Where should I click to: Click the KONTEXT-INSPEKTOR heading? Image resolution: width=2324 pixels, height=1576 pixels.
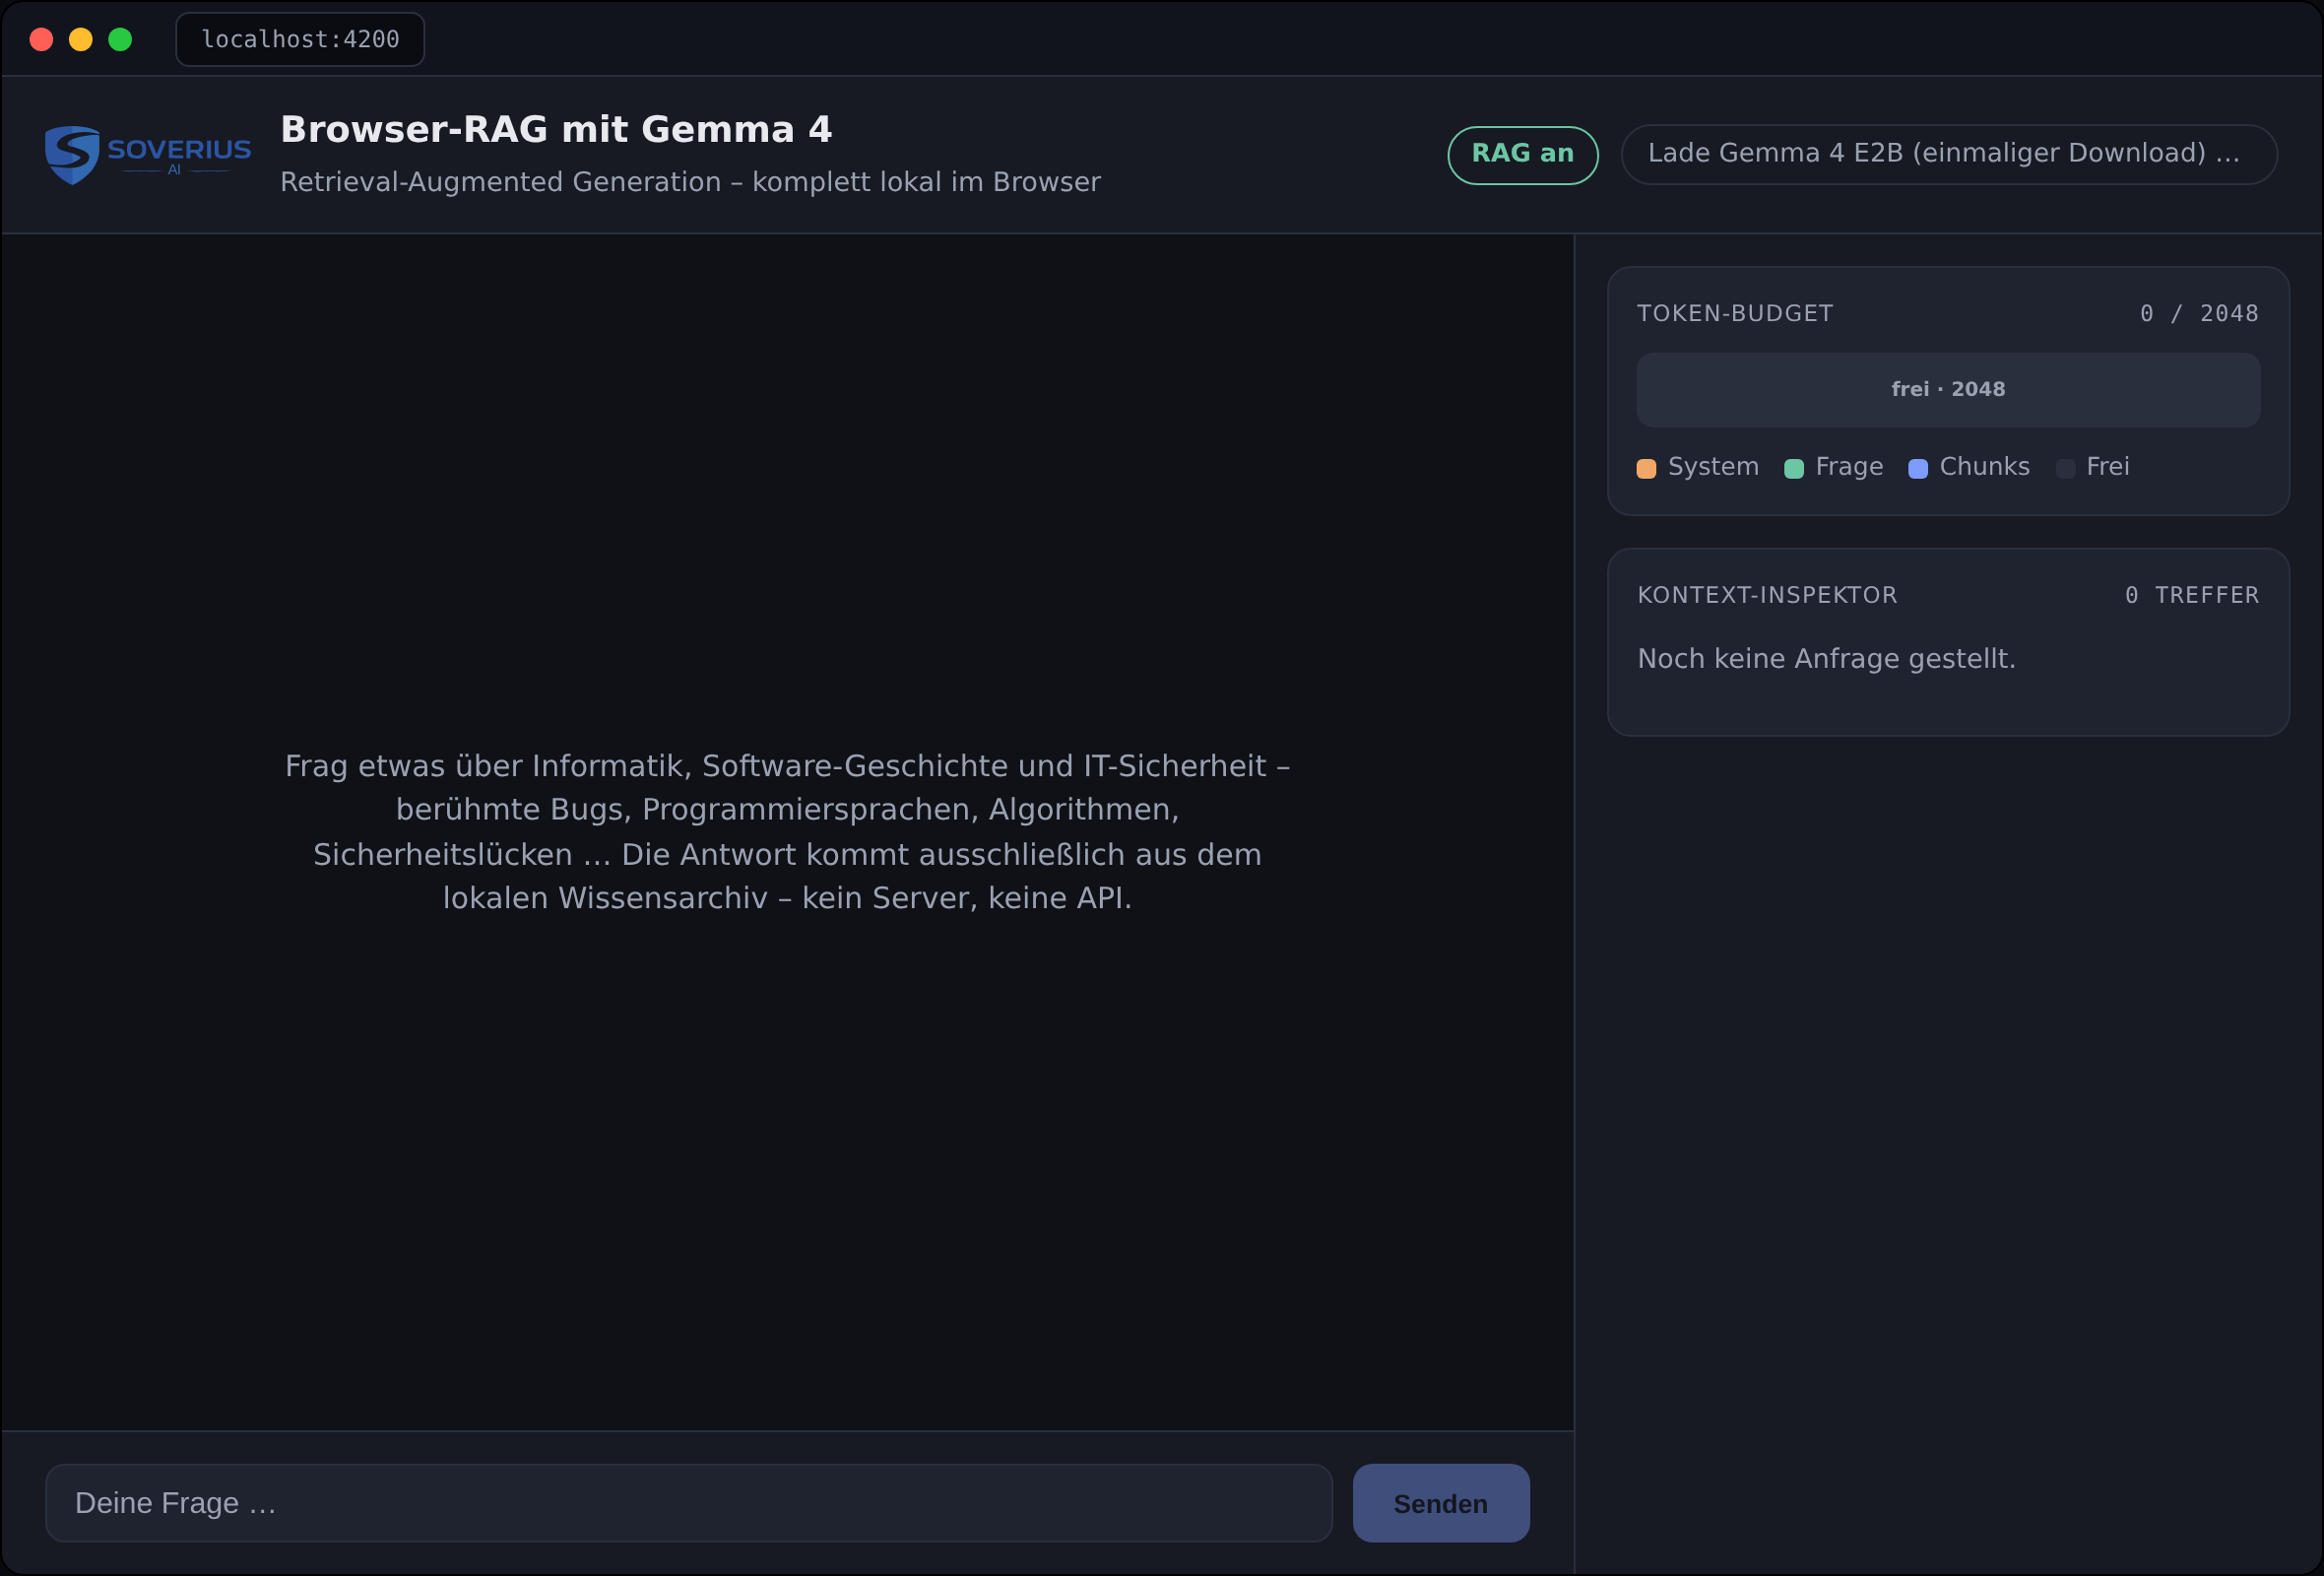(1767, 596)
